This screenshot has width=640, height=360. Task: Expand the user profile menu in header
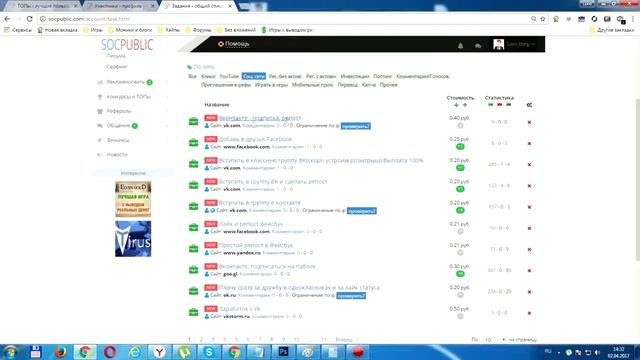pyautogui.click(x=514, y=44)
